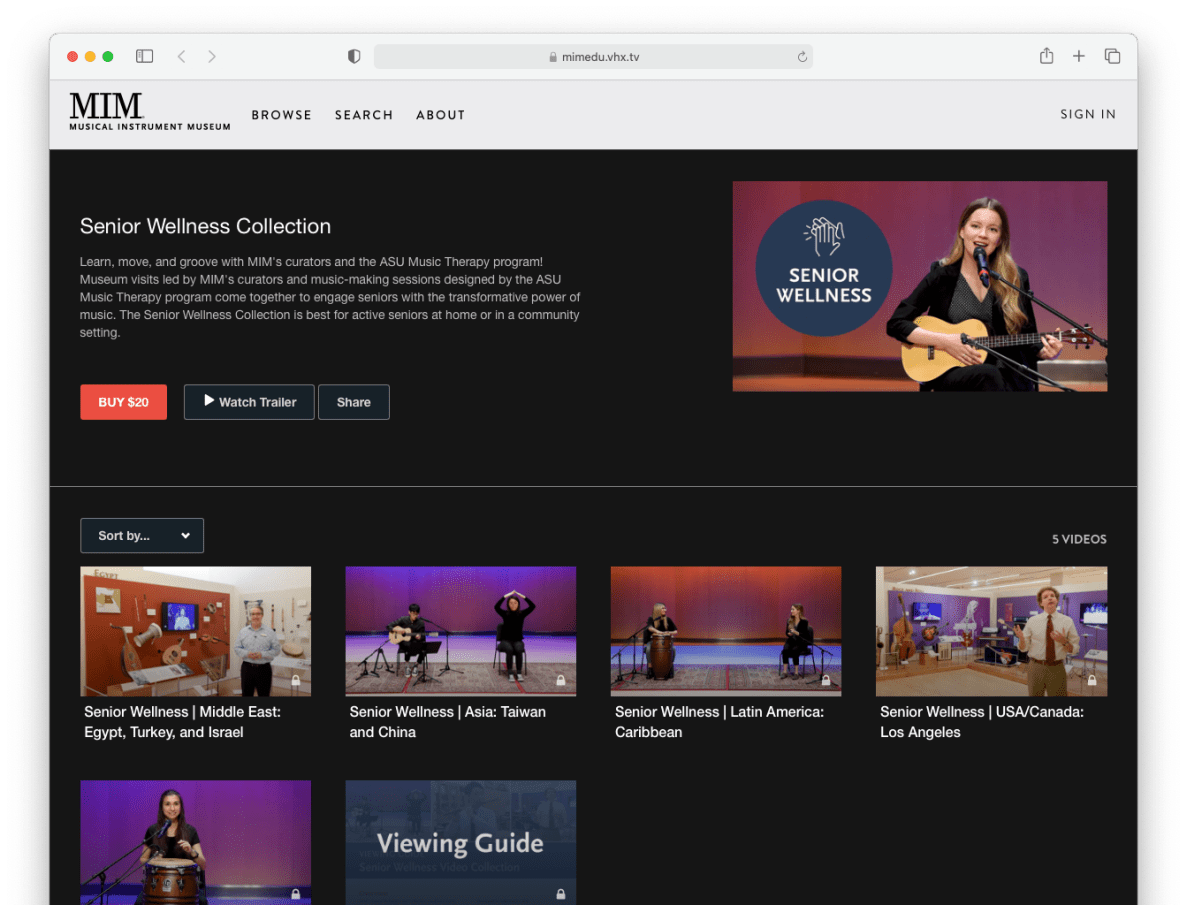Screen dimensions: 1187x905
Task: Open the Latin America: Caribbean video thumbnail
Action: 726,632
